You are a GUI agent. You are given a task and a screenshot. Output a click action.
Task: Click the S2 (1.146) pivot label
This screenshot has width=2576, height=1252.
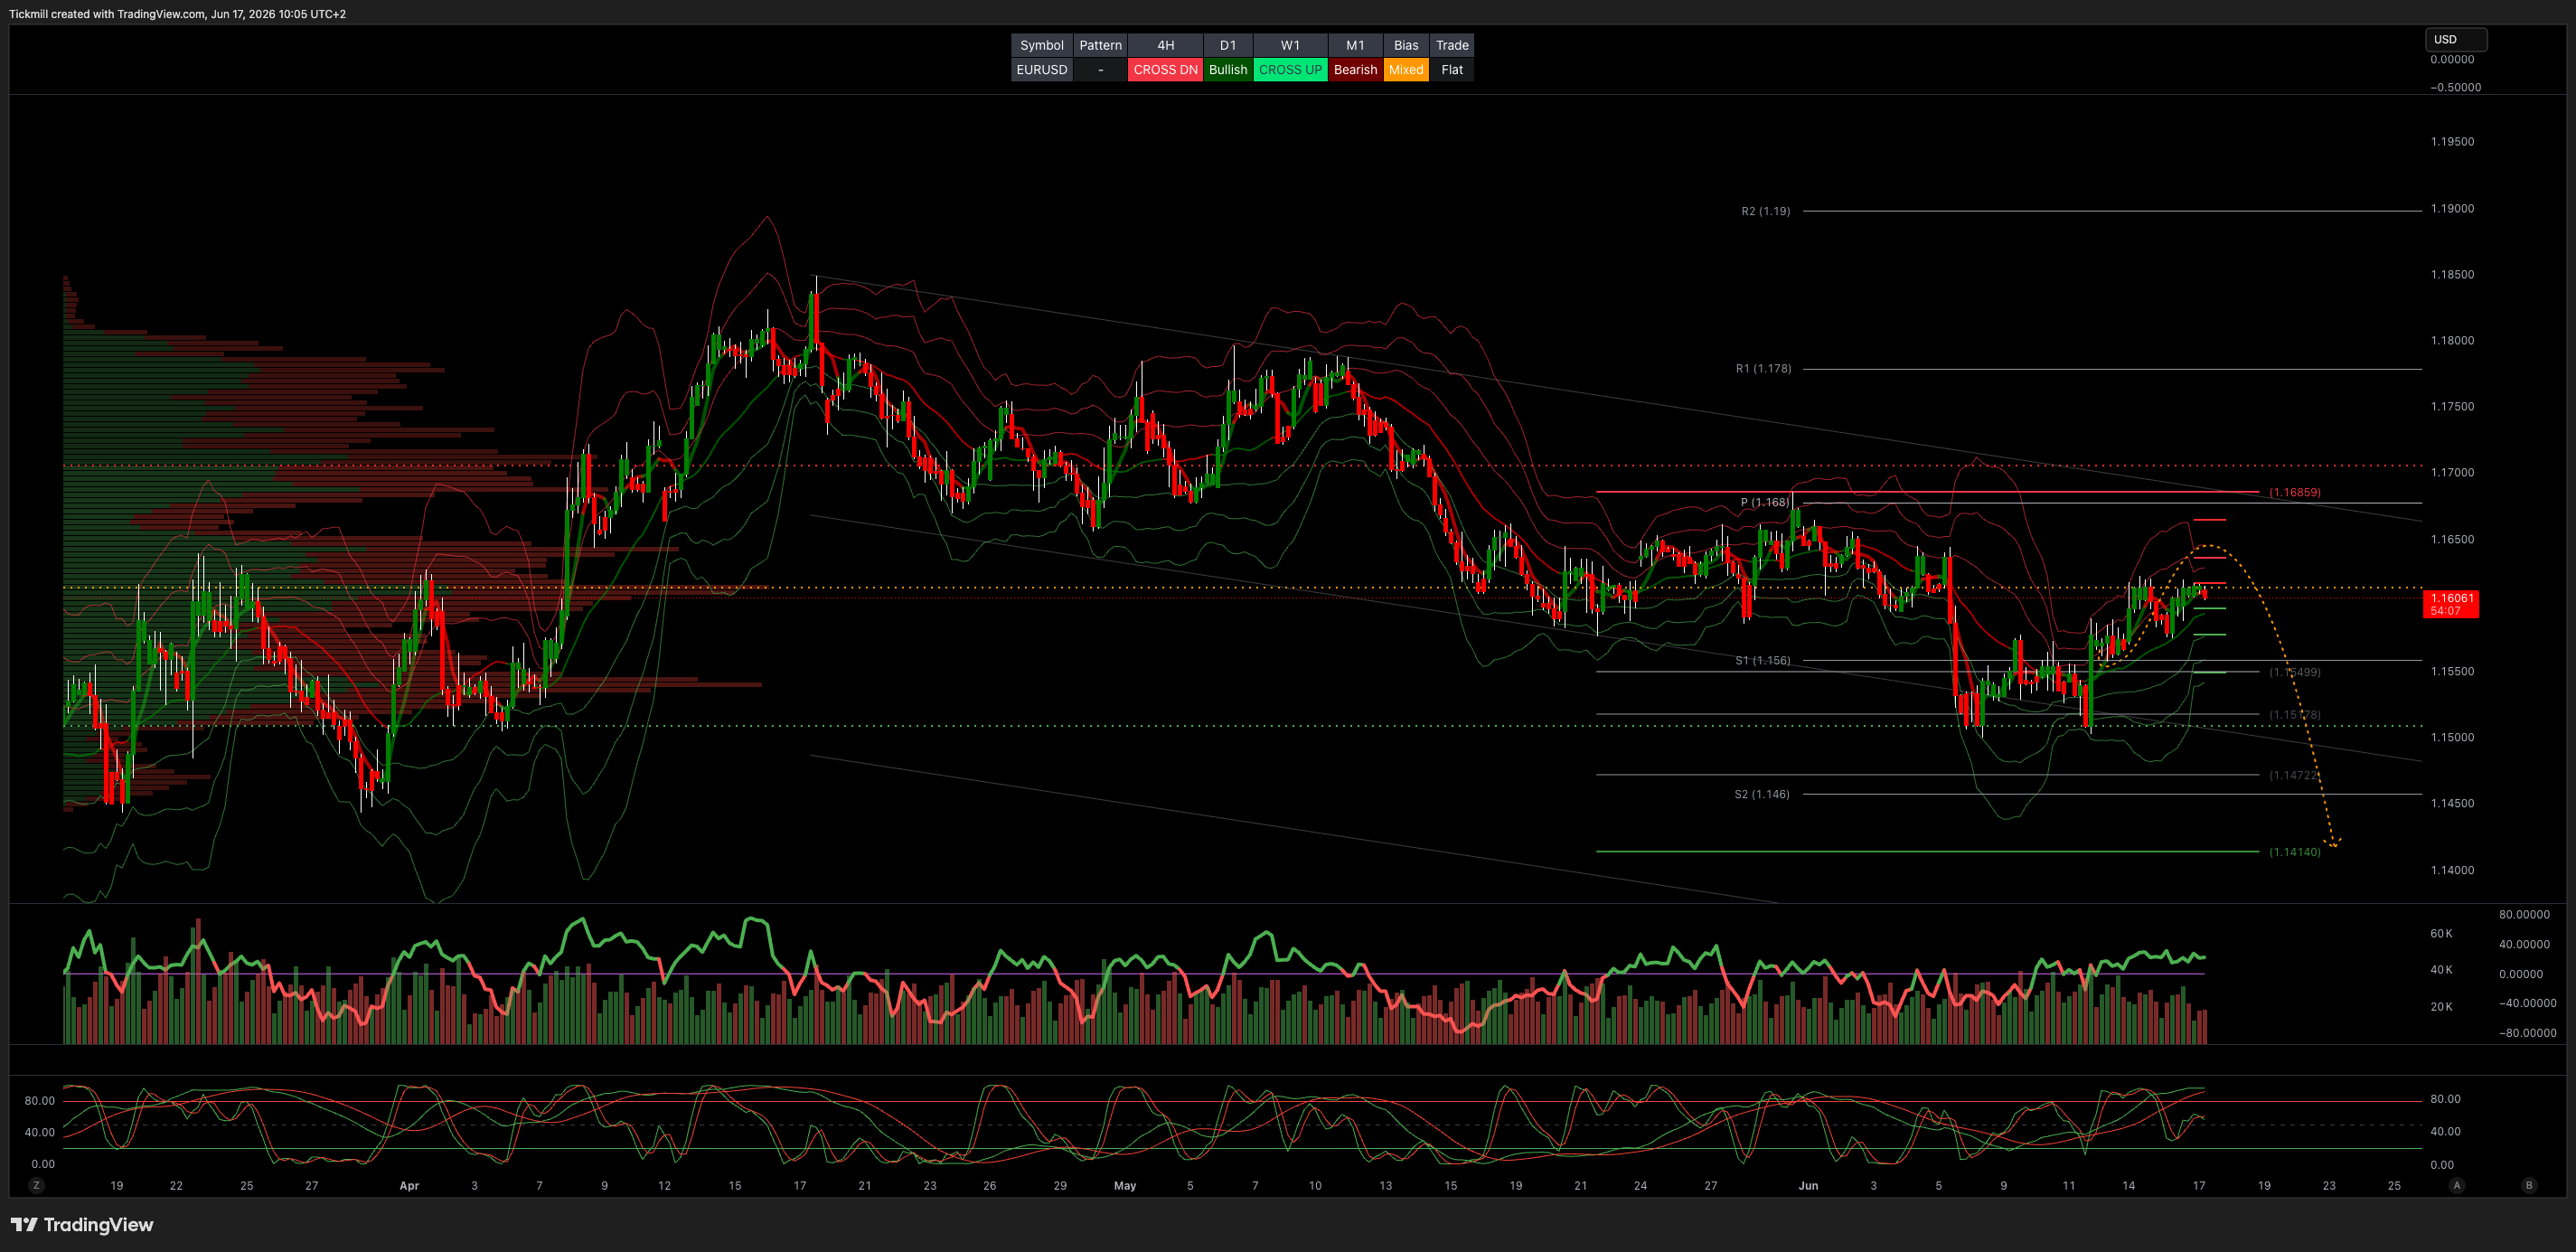pyautogui.click(x=1761, y=794)
